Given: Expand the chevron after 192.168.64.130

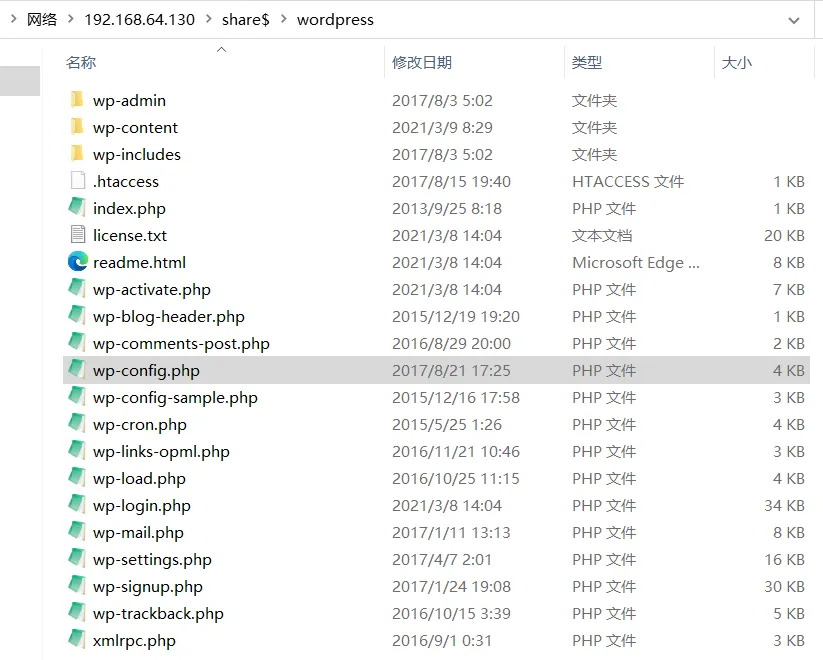Looking at the screenshot, I should (x=209, y=19).
